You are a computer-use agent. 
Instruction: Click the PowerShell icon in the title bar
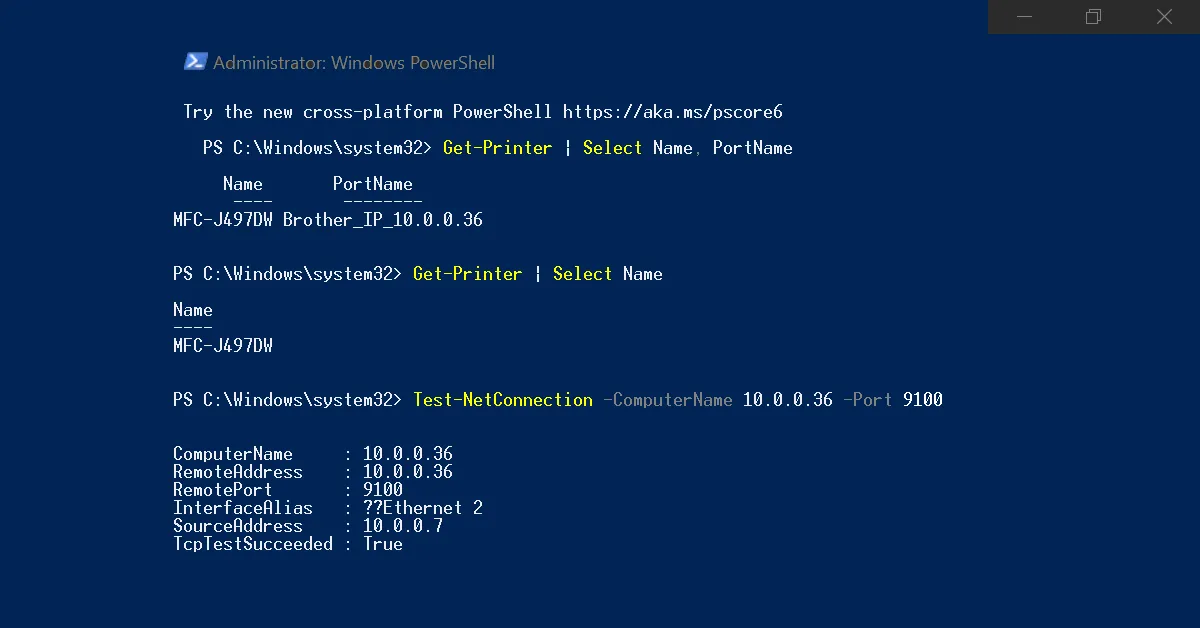coord(195,62)
